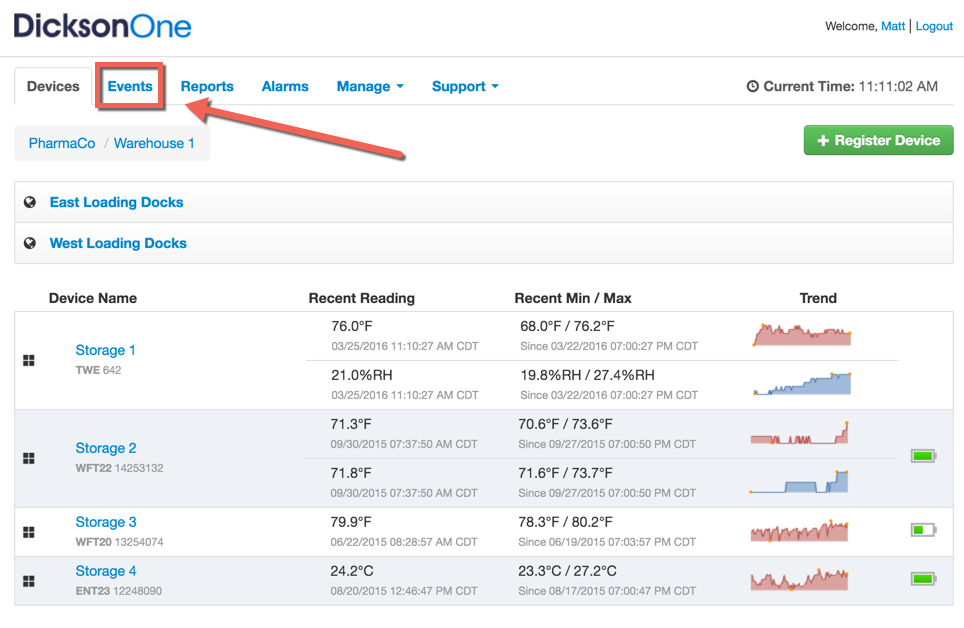Click the 68.0°F / 76.2°F range
964x628 pixels.
coord(567,326)
